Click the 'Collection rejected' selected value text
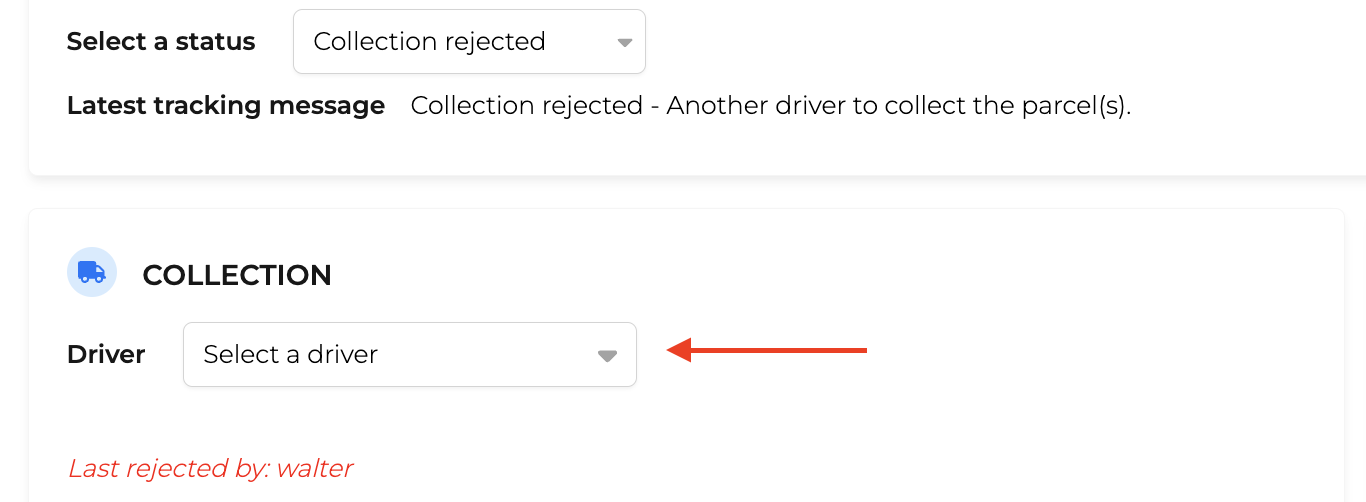1366x502 pixels. (x=429, y=42)
